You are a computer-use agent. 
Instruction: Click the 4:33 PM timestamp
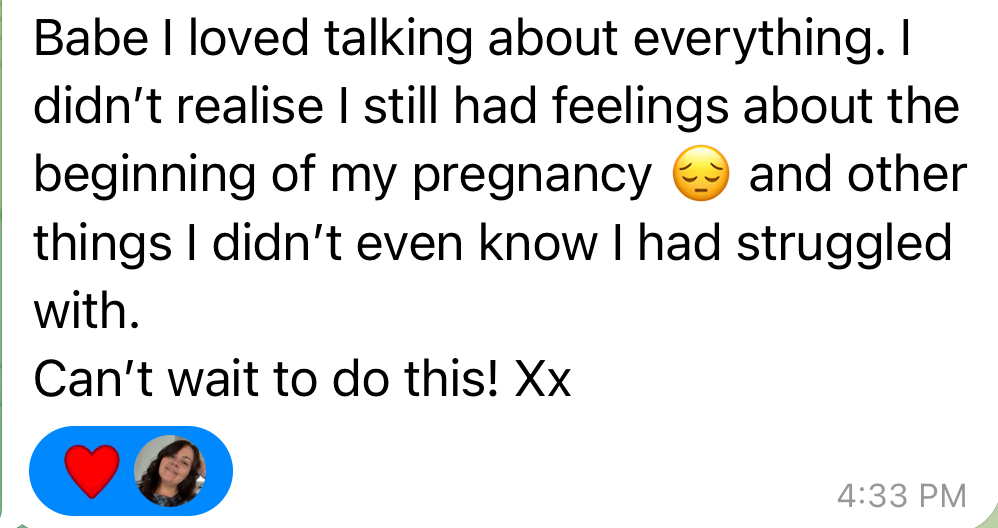tap(900, 494)
